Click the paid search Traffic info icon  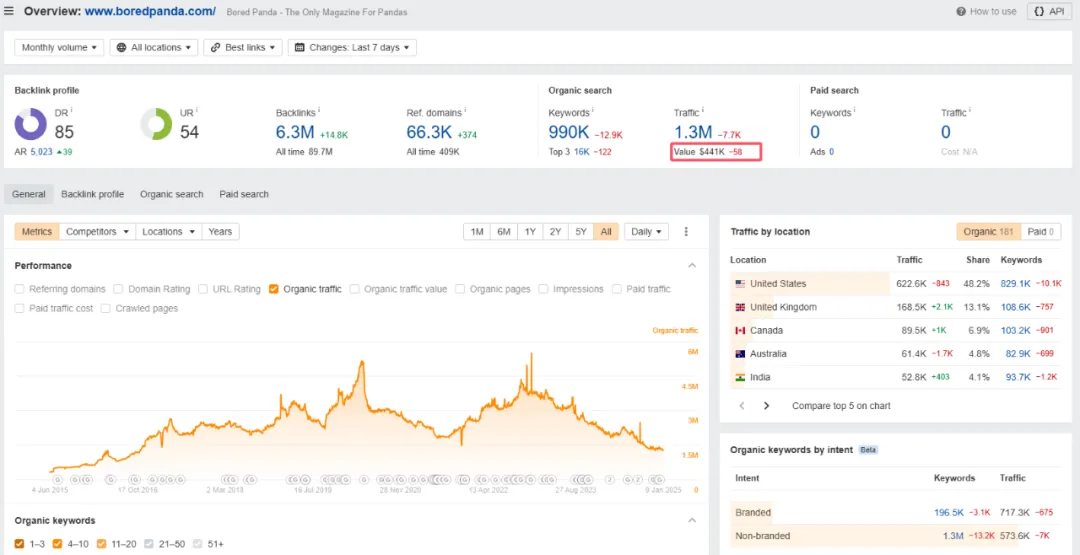(970, 109)
